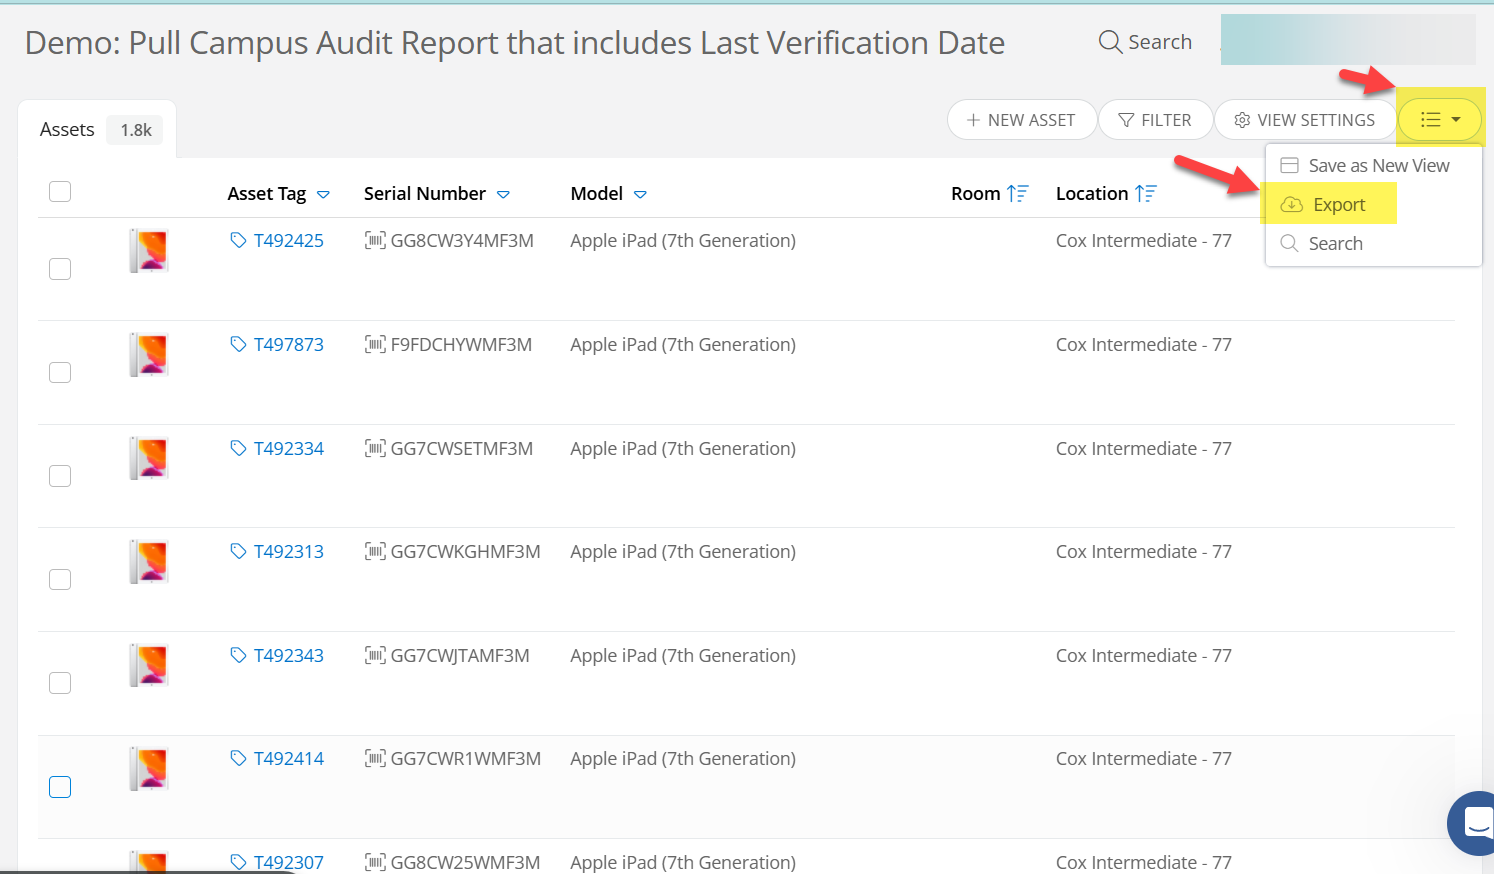This screenshot has width=1494, height=874.
Task: Click the barcode icon beside GG7CWKGHMF3M
Action: 375,552
